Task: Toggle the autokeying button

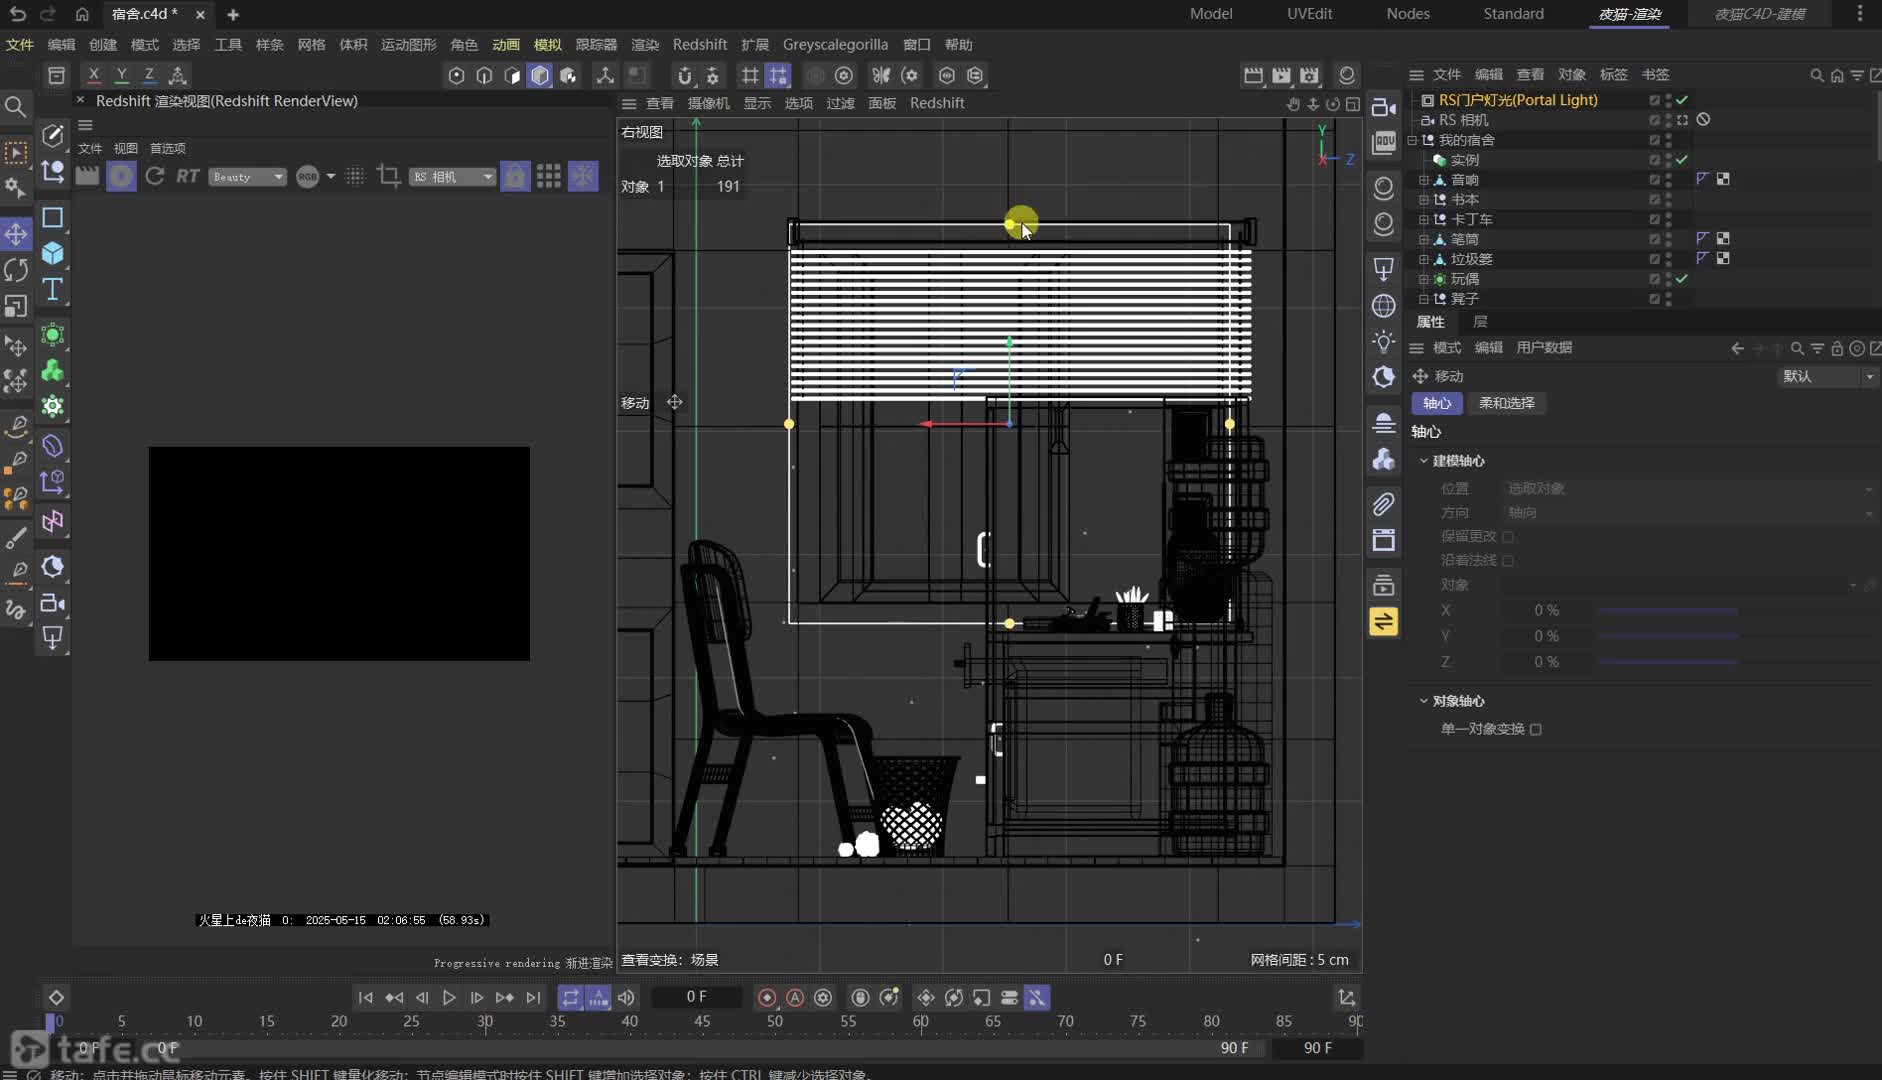Action: point(795,997)
